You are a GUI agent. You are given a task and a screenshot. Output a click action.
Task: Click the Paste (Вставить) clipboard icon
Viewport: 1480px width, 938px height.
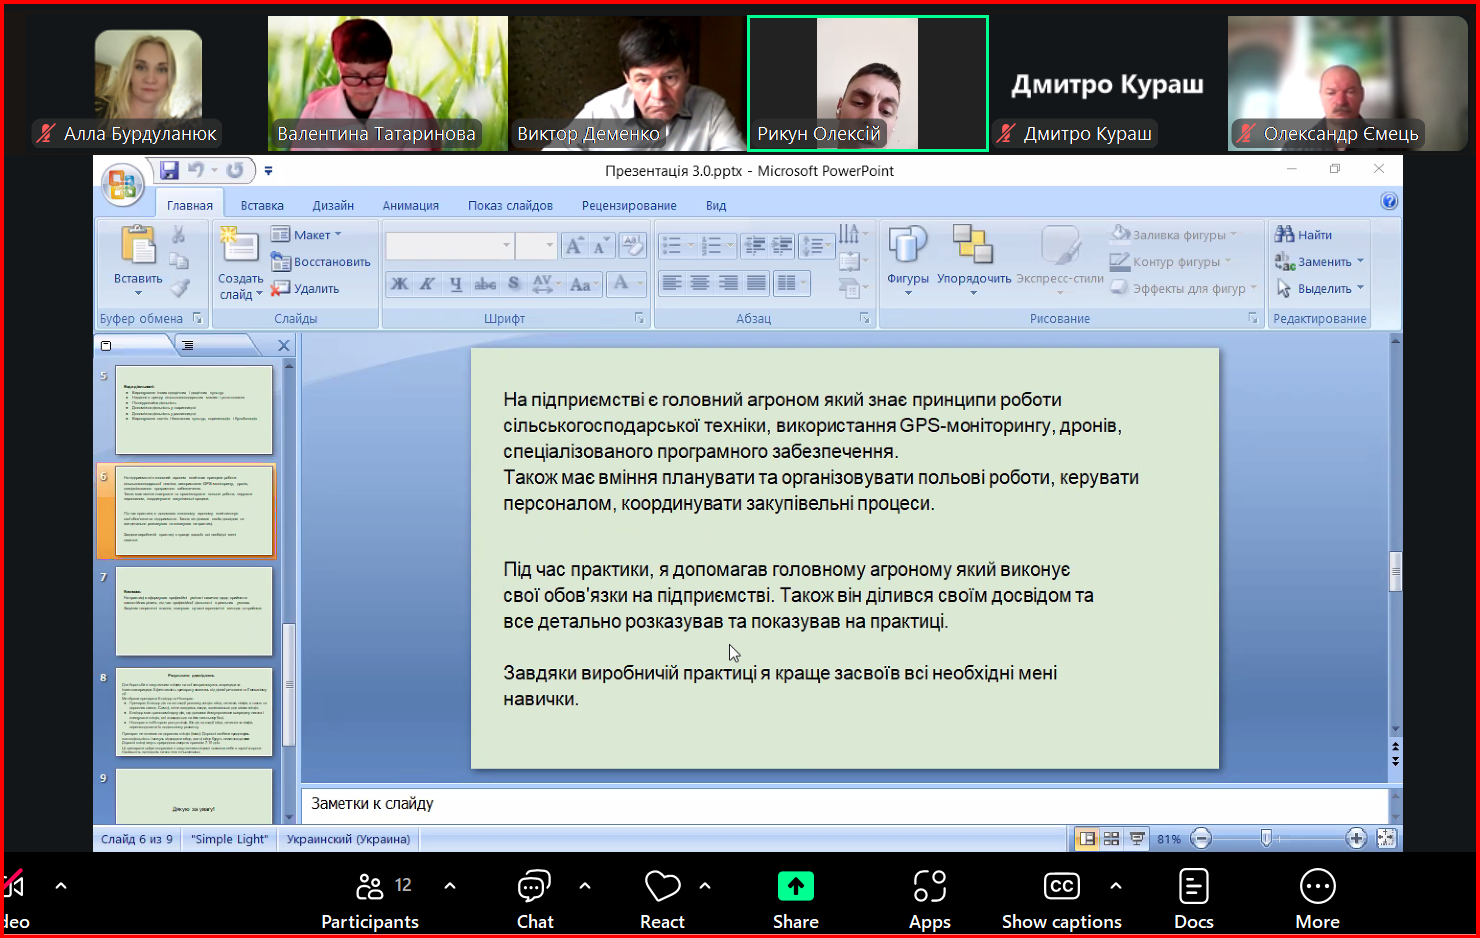point(138,246)
